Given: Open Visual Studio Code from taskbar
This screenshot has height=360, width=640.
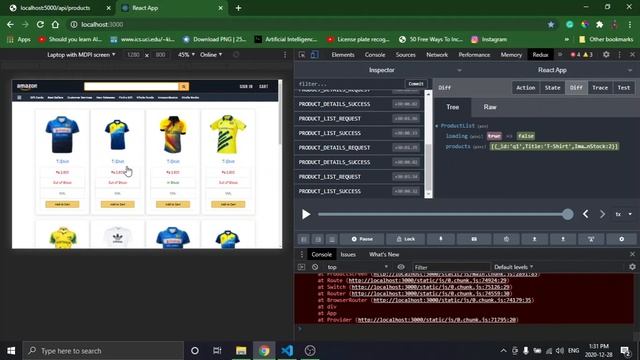Looking at the screenshot, I should 287,350.
